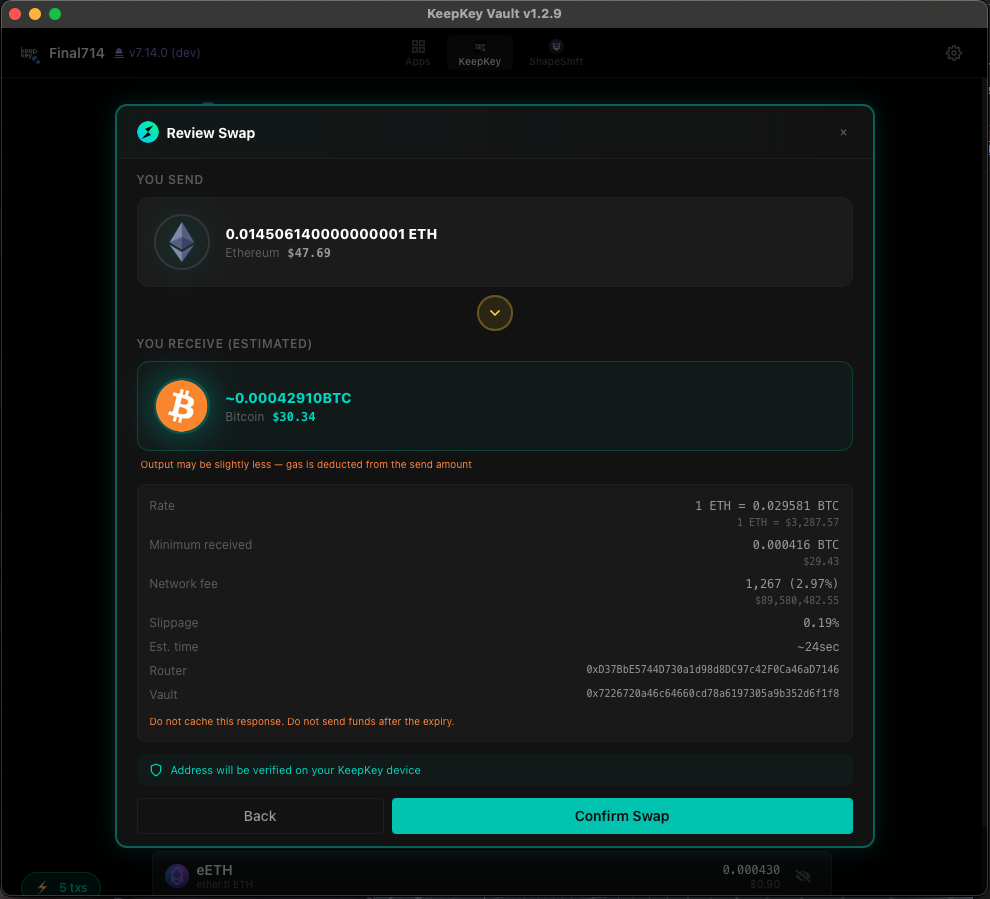
Task: Open the 5 txs activity badge
Action: (x=62, y=887)
